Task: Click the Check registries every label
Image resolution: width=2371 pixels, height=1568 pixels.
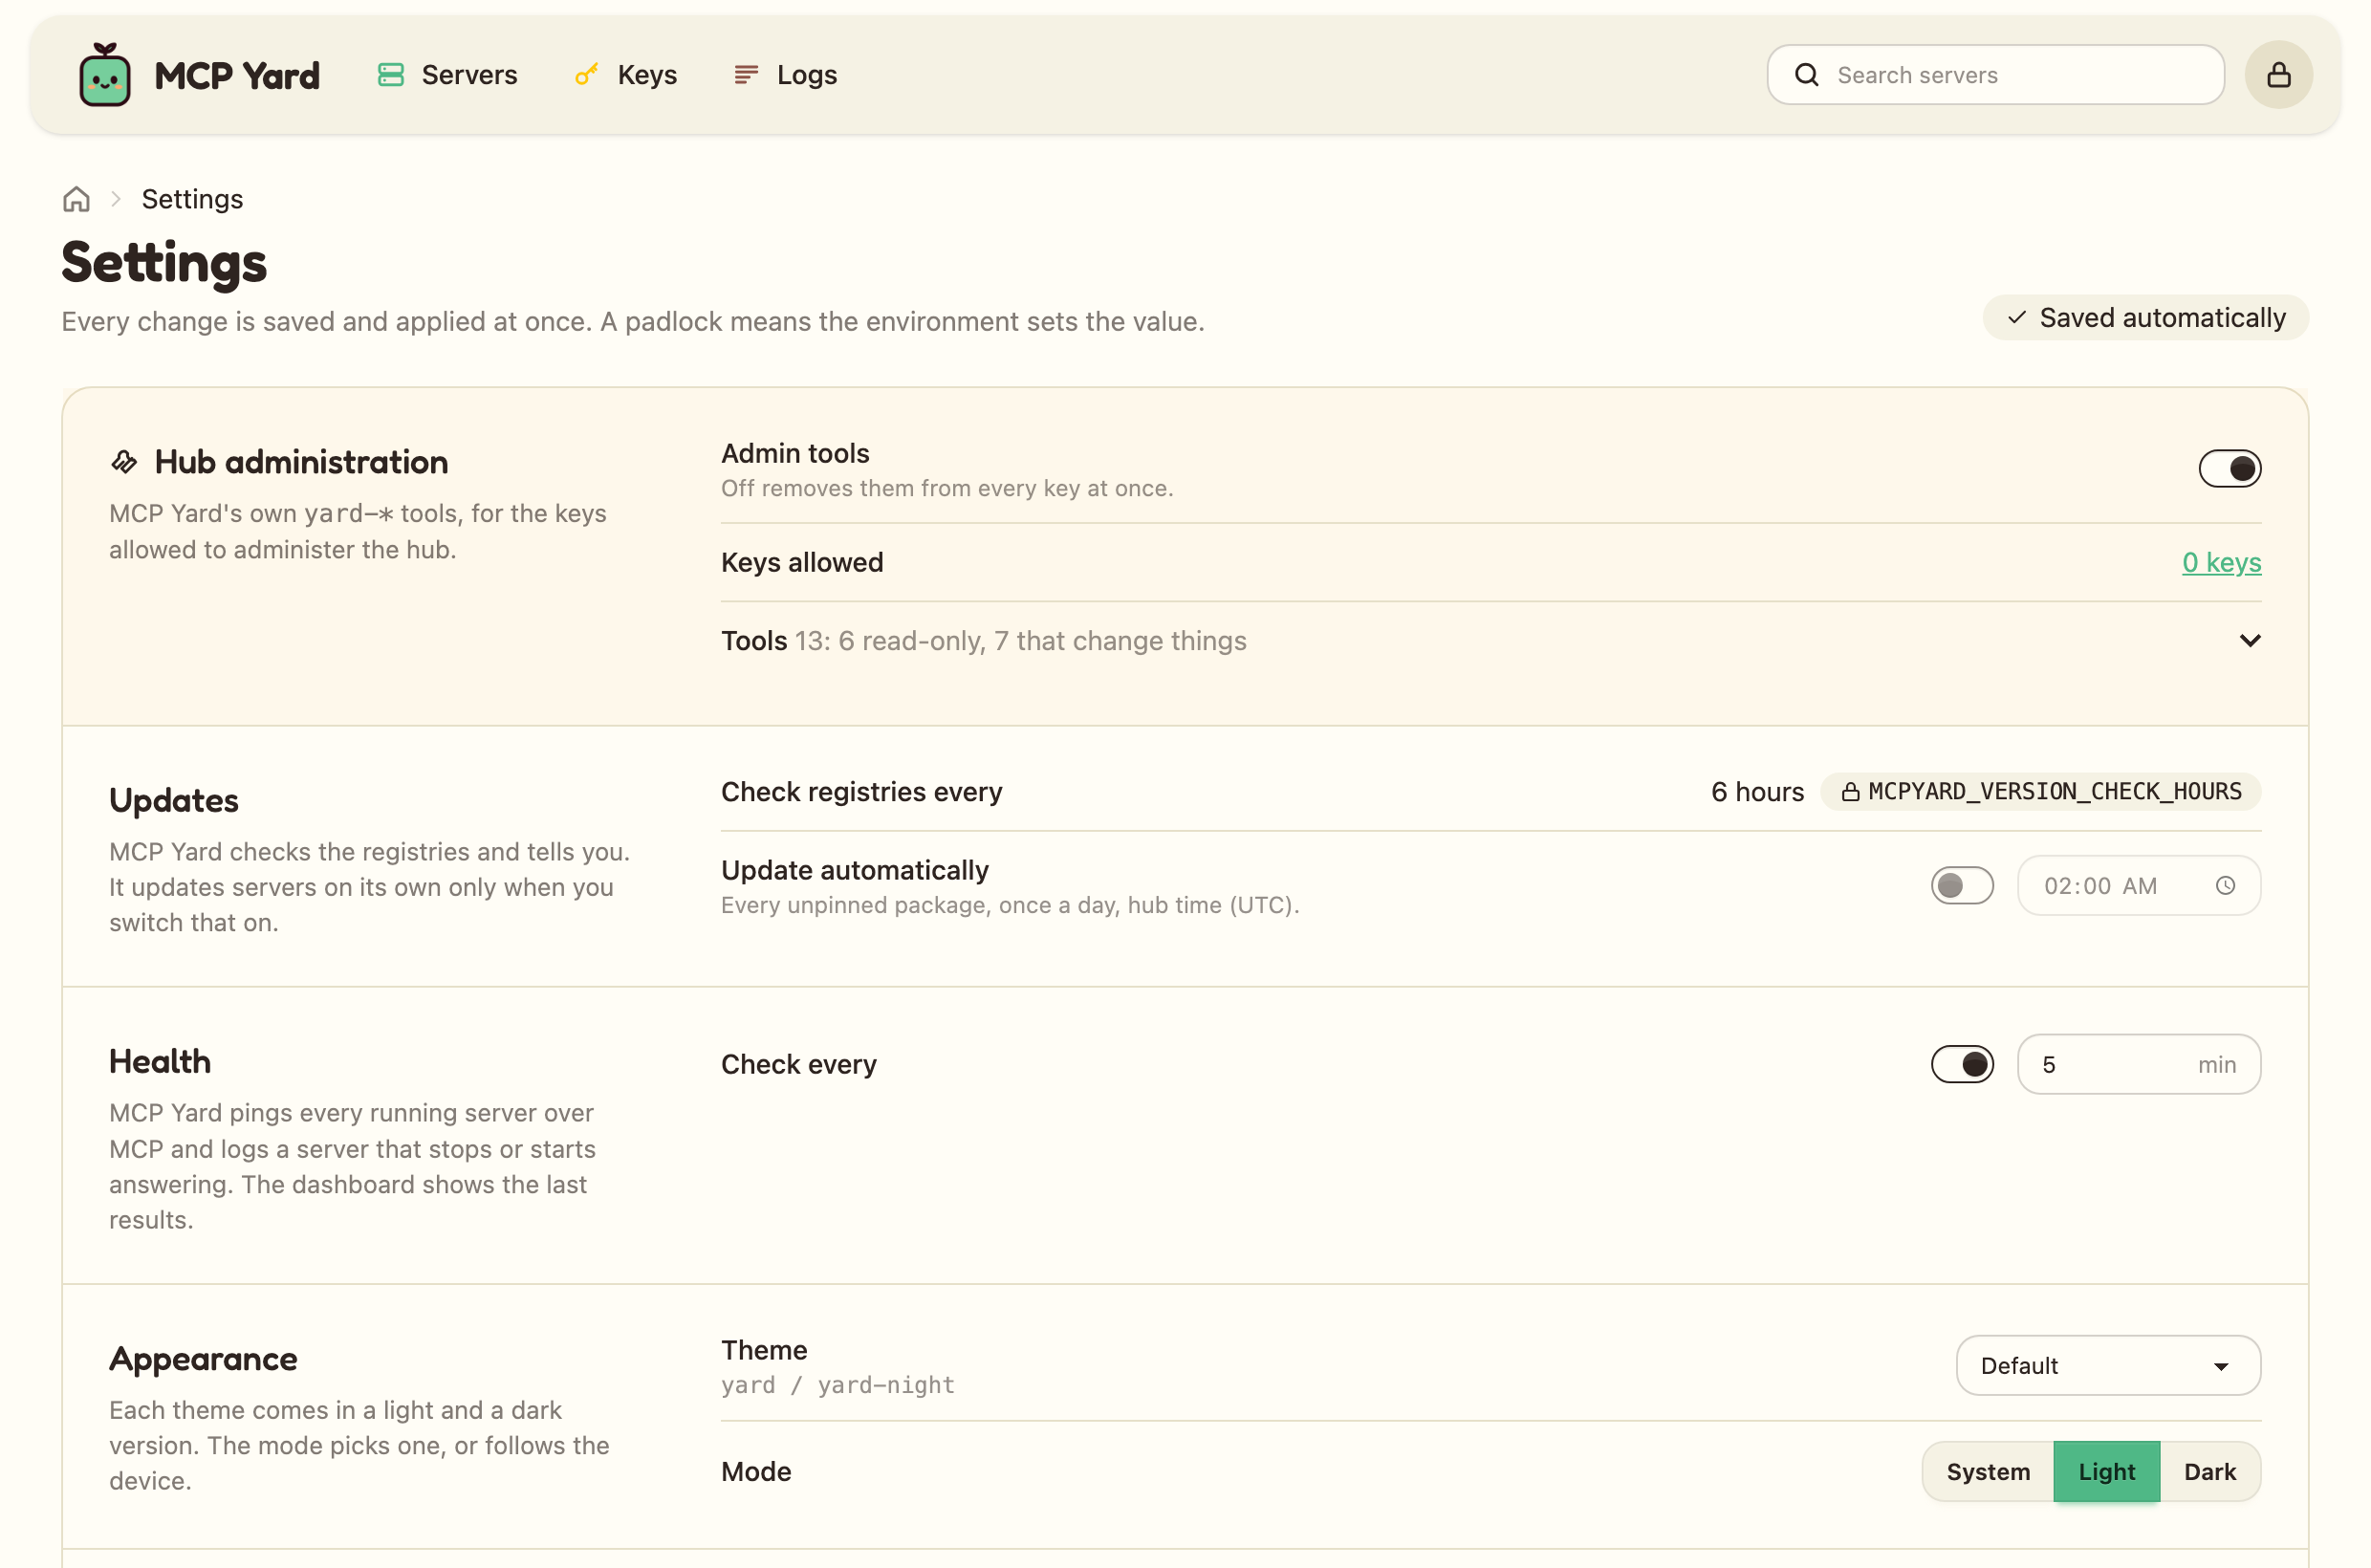Action: pyautogui.click(x=861, y=792)
